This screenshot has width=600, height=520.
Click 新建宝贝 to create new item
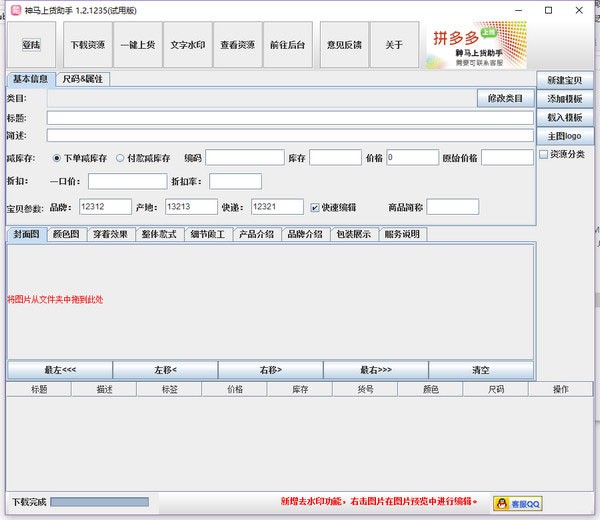[565, 80]
